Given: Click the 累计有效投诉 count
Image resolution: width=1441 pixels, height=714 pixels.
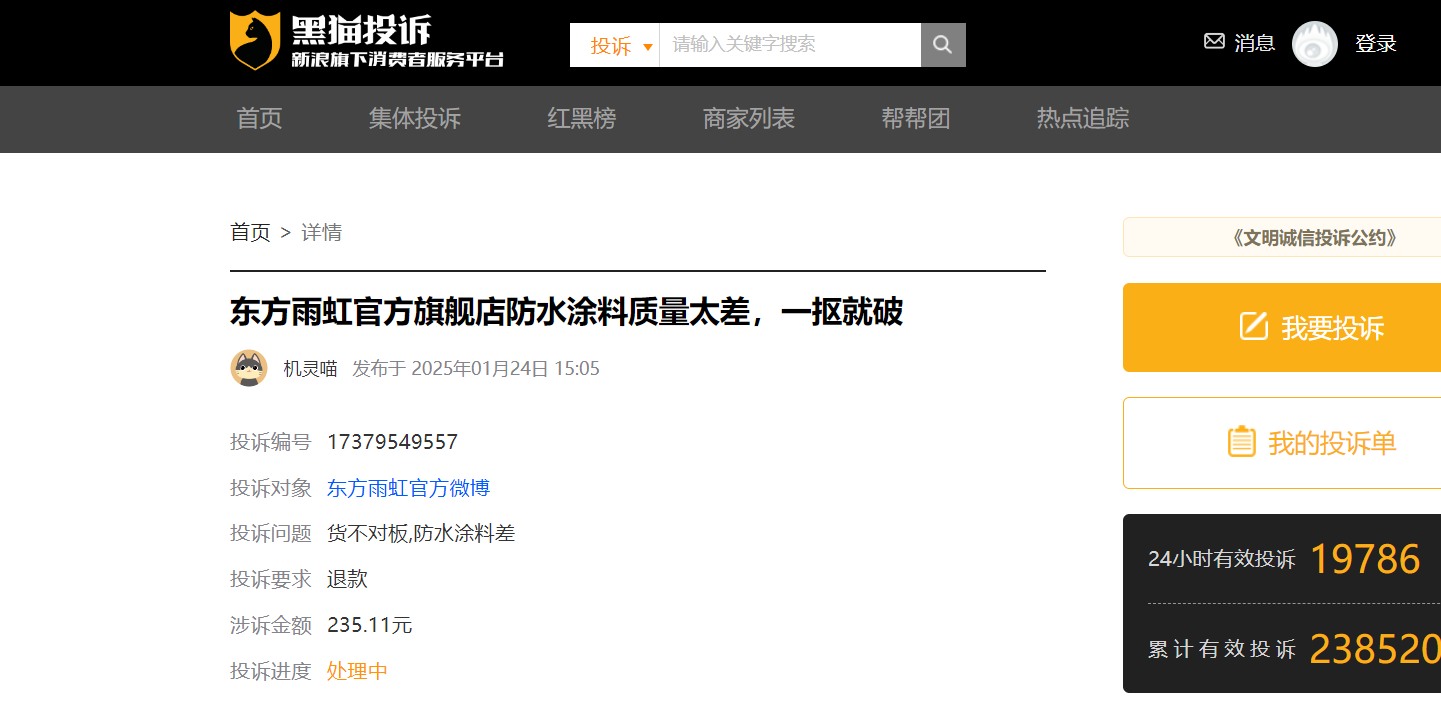Looking at the screenshot, I should pyautogui.click(x=1375, y=649).
